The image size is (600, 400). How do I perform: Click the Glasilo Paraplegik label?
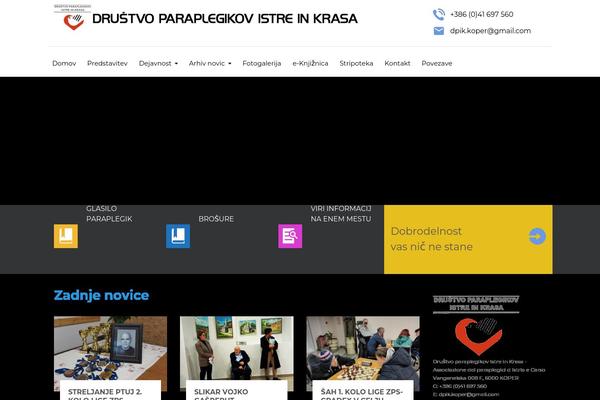pyautogui.click(x=109, y=214)
